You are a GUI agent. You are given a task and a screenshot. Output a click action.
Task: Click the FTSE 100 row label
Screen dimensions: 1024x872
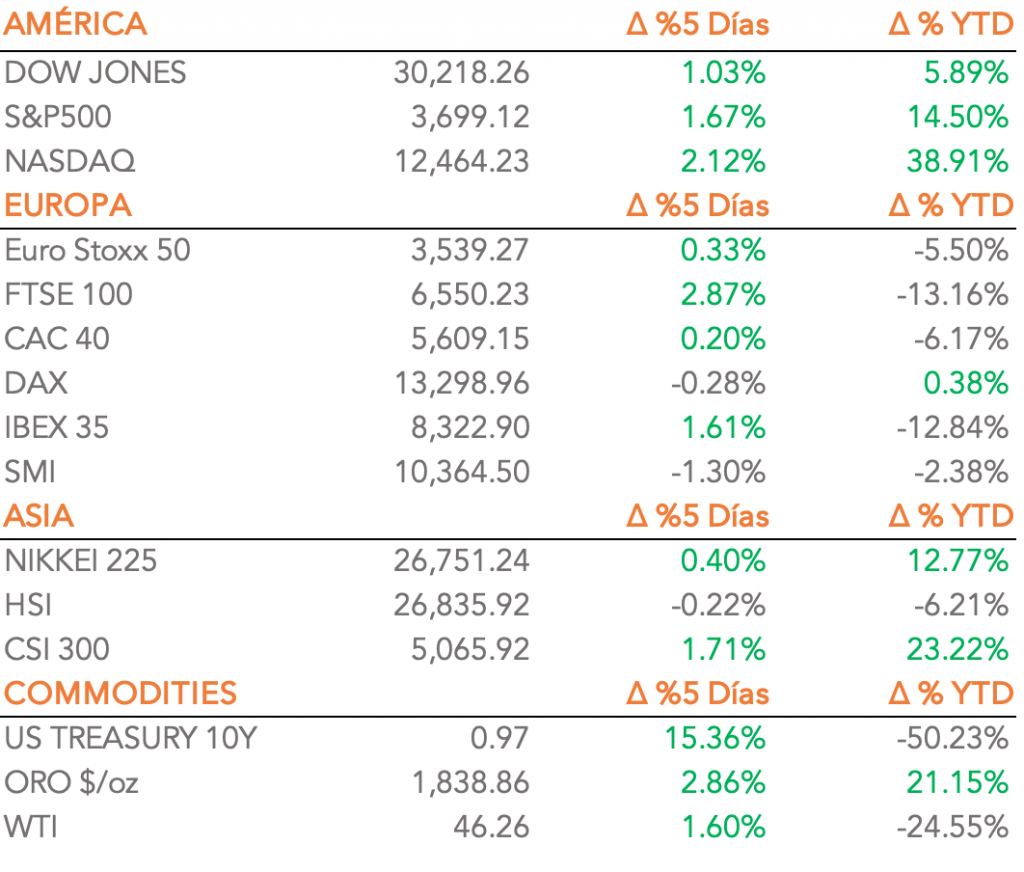pos(68,295)
